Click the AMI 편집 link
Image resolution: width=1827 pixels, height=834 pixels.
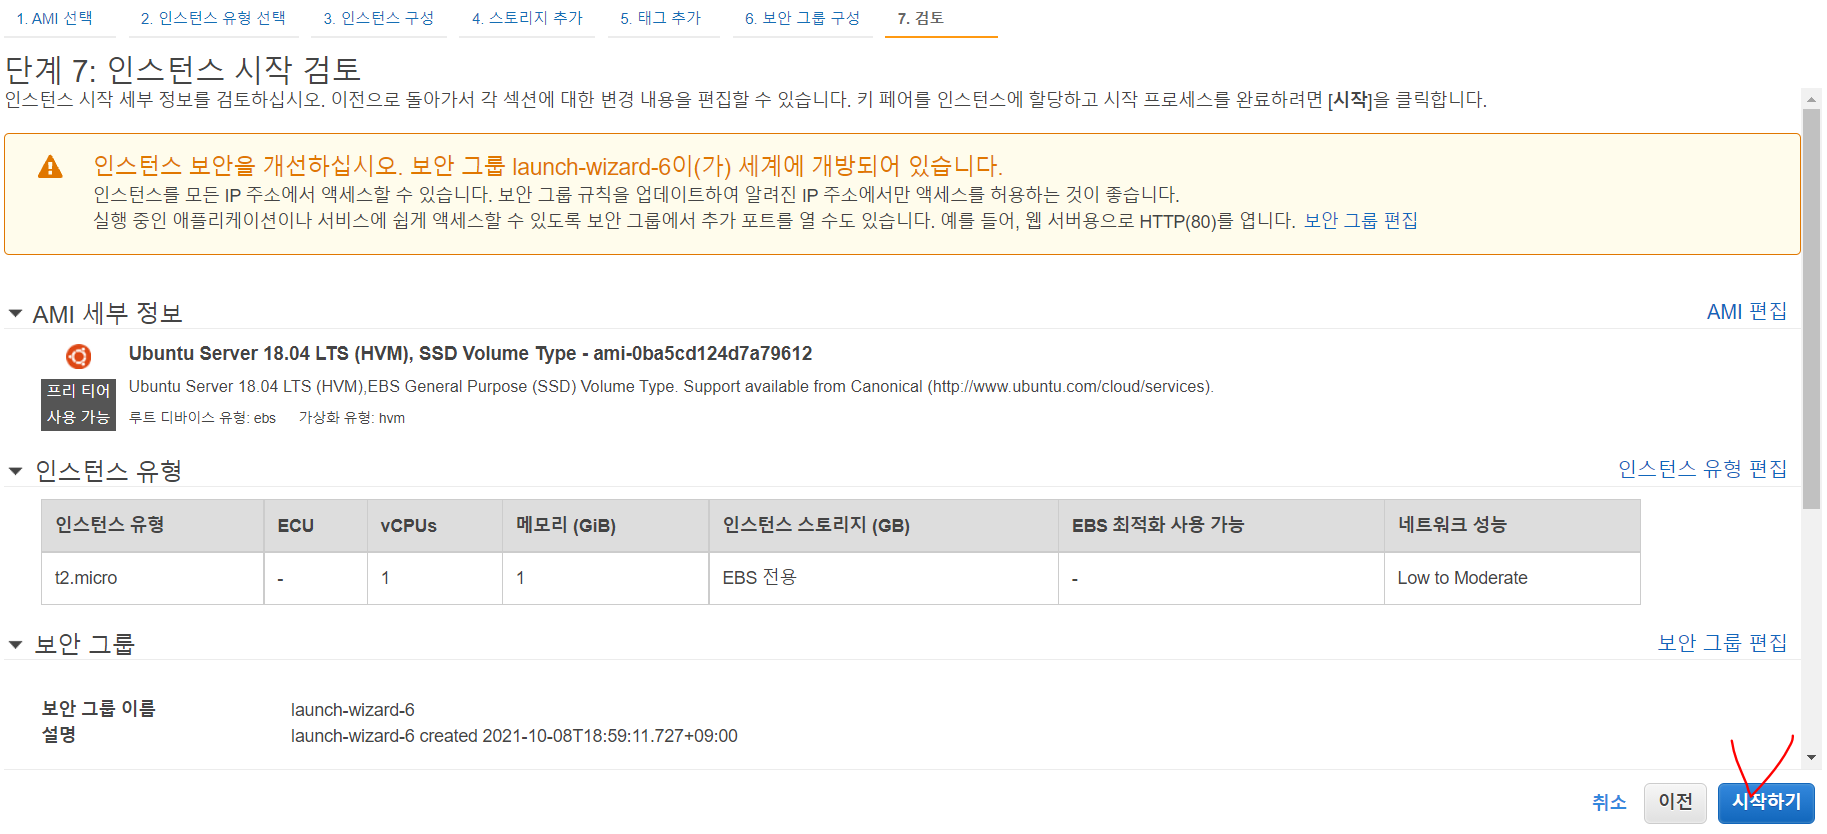(x=1746, y=312)
